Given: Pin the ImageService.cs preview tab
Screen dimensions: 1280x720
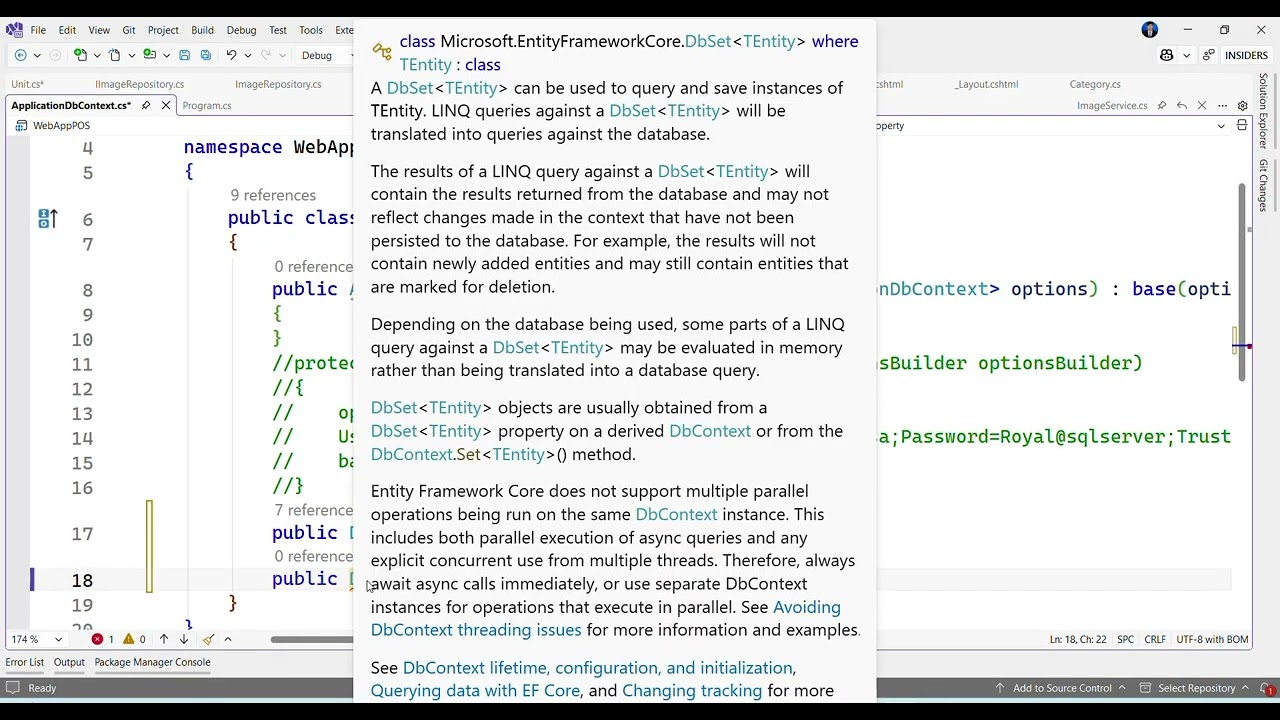Looking at the screenshot, I should [x=1162, y=105].
